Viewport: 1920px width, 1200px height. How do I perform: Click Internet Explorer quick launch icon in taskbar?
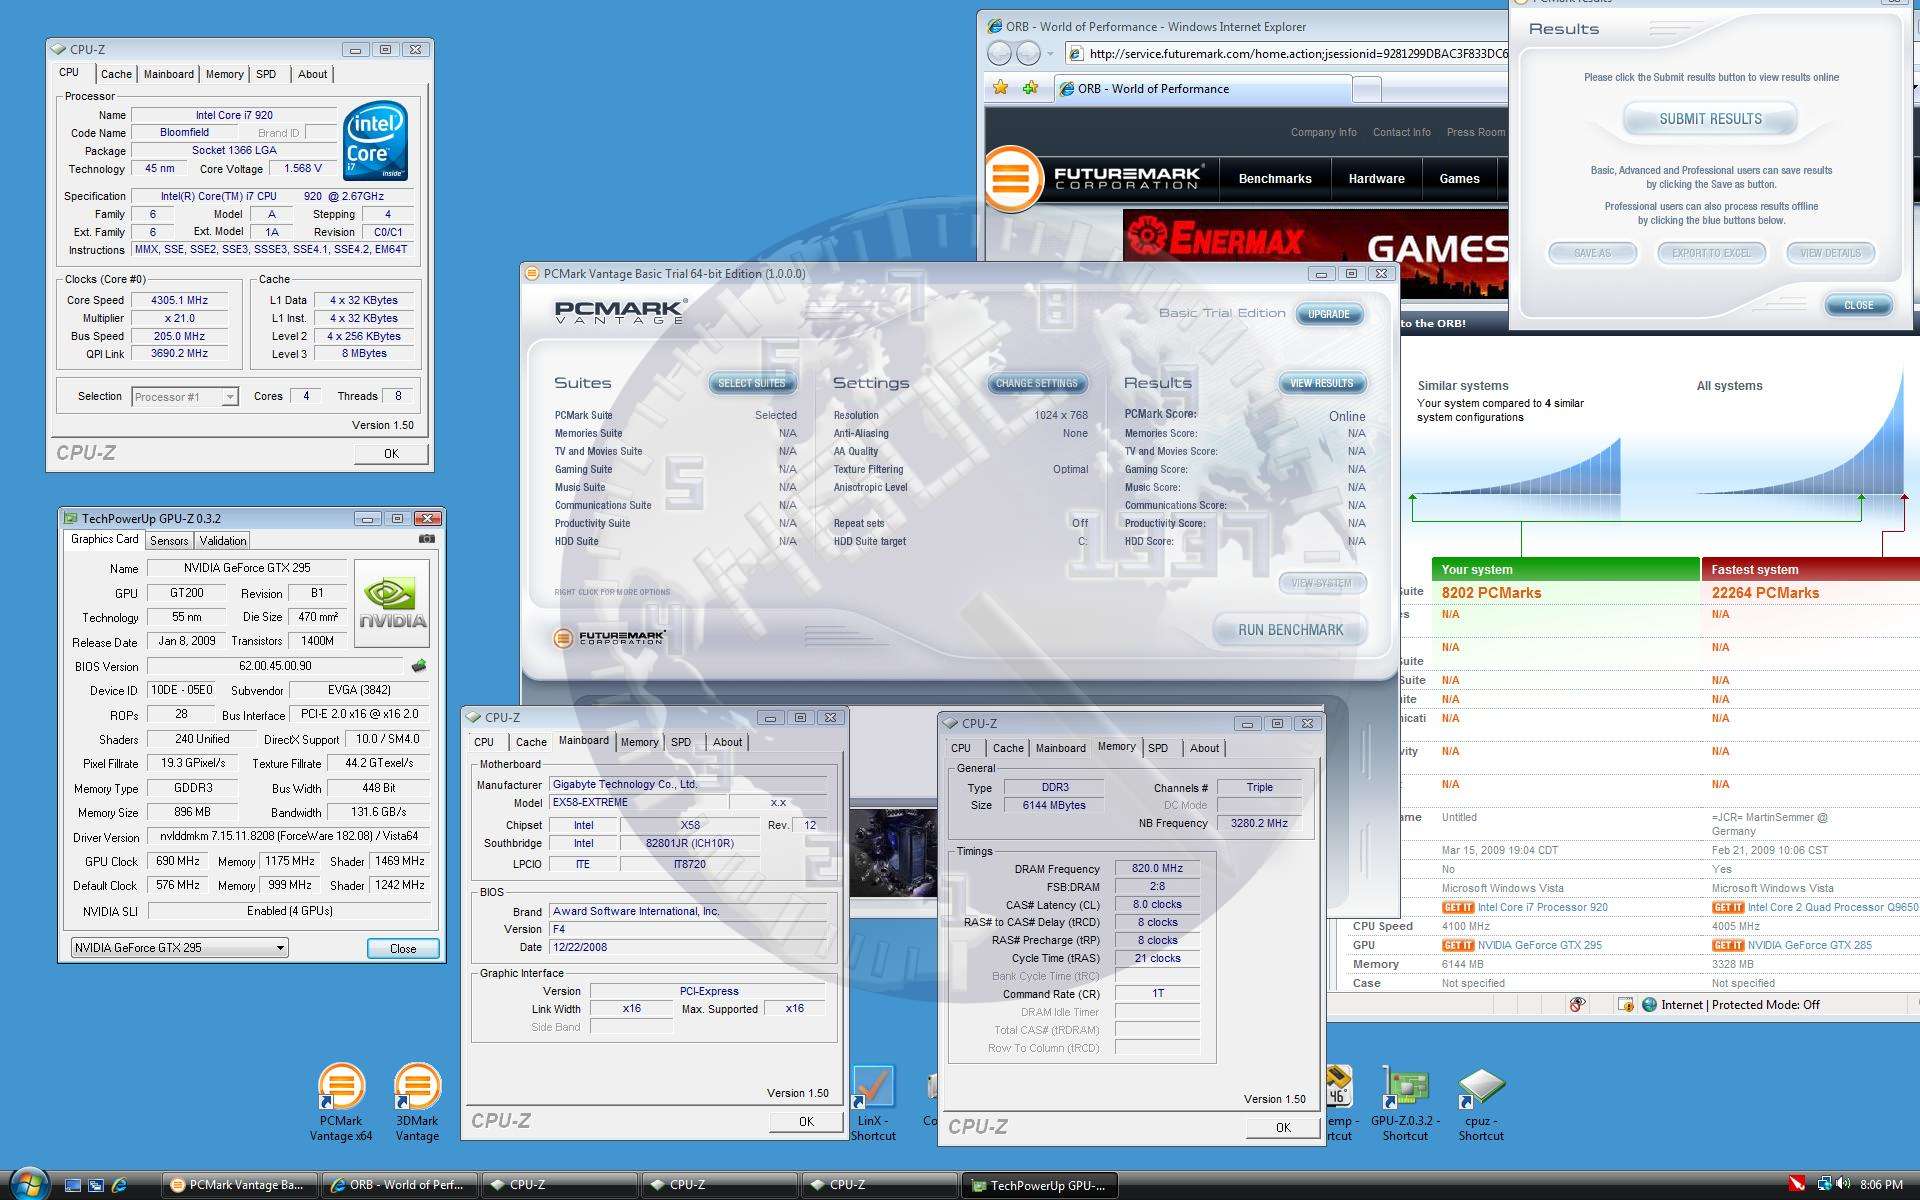pyautogui.click(x=119, y=1185)
